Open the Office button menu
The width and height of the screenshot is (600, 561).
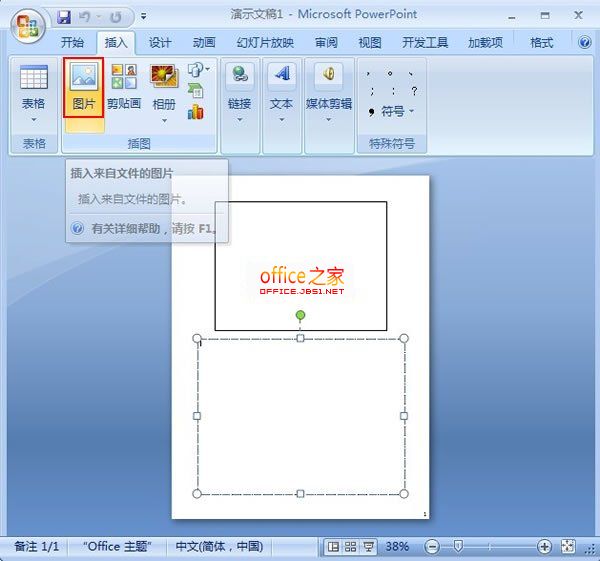(28, 26)
